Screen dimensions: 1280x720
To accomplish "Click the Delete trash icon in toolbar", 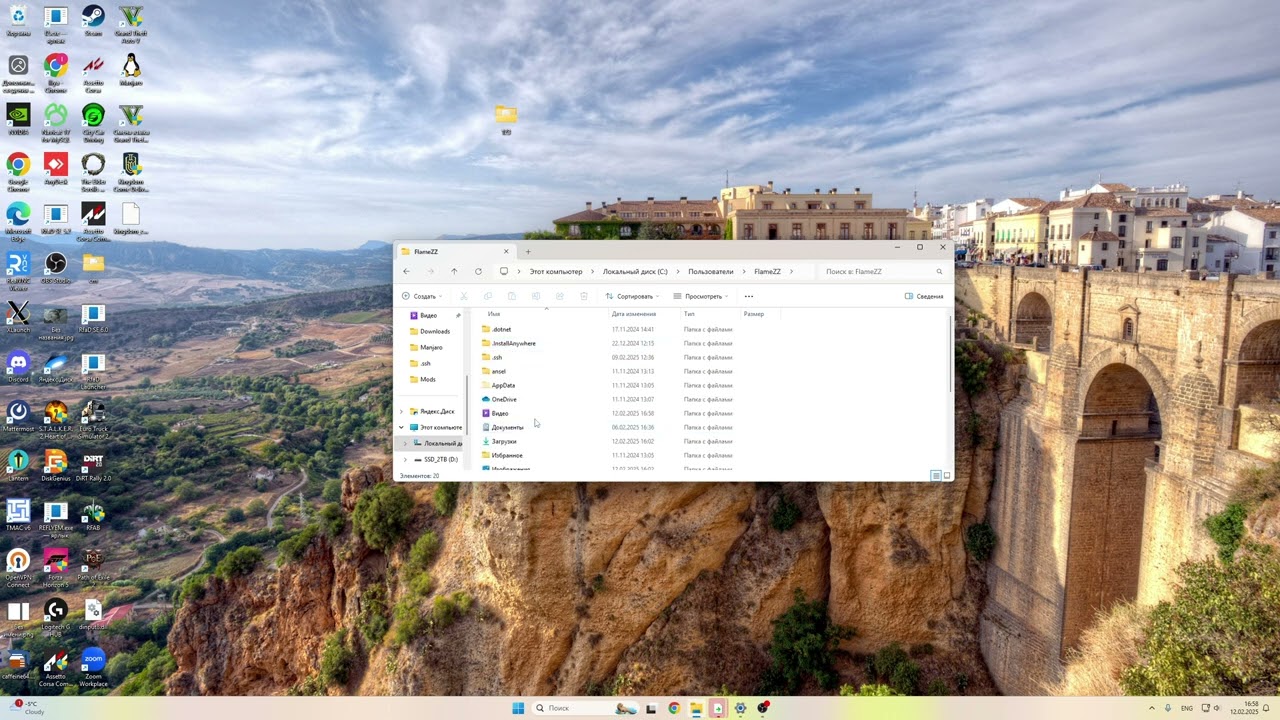I will click(584, 296).
